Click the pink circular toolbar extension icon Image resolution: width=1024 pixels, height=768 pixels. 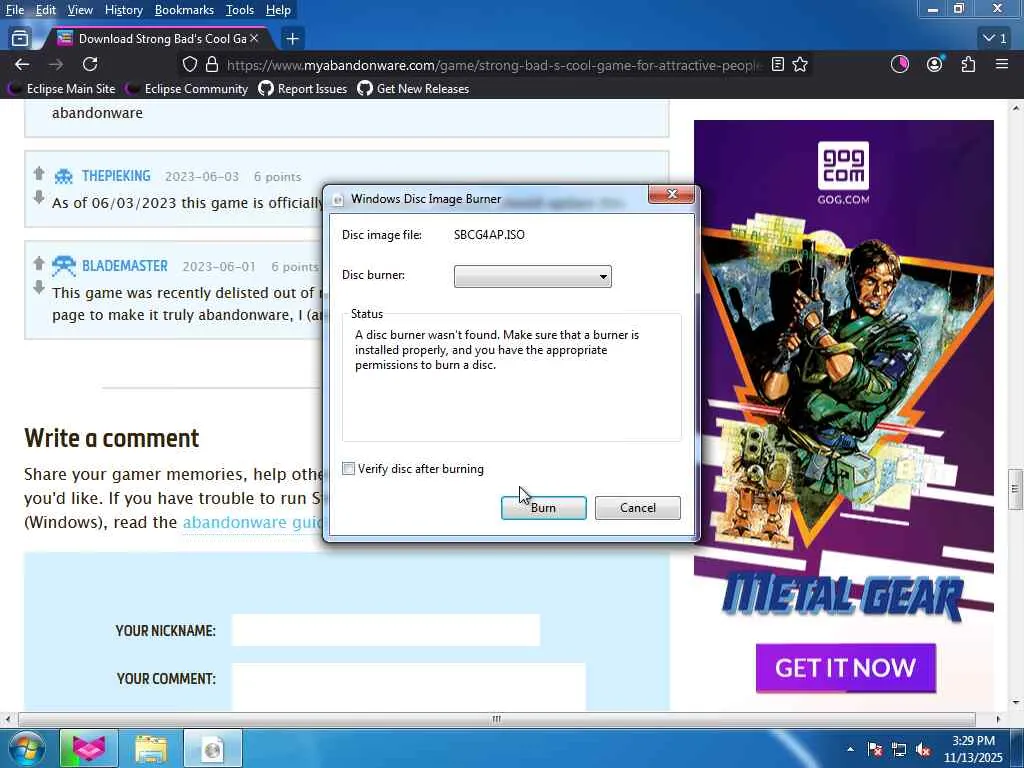point(900,64)
